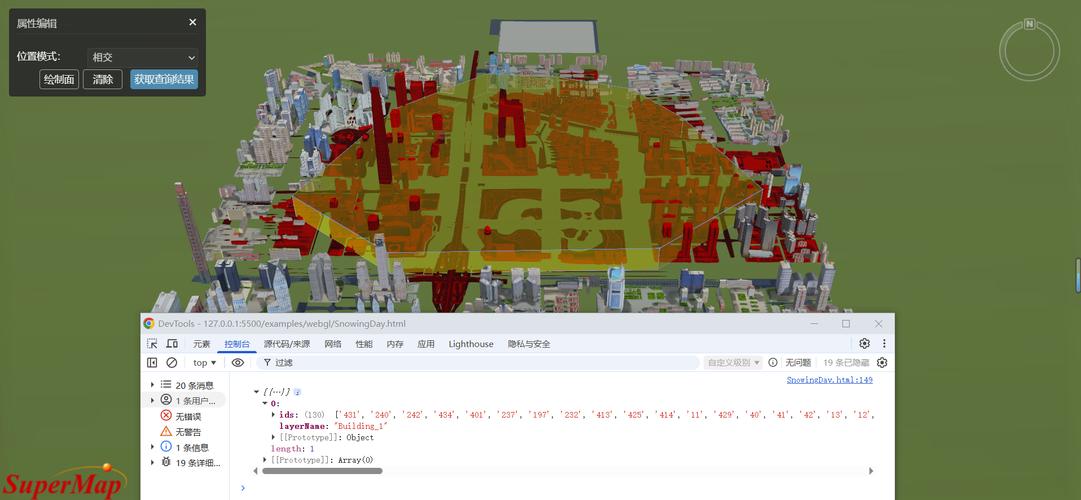1081x500 pixels.
Task: Open DevTools settings gear in tab bar
Action: click(x=865, y=343)
